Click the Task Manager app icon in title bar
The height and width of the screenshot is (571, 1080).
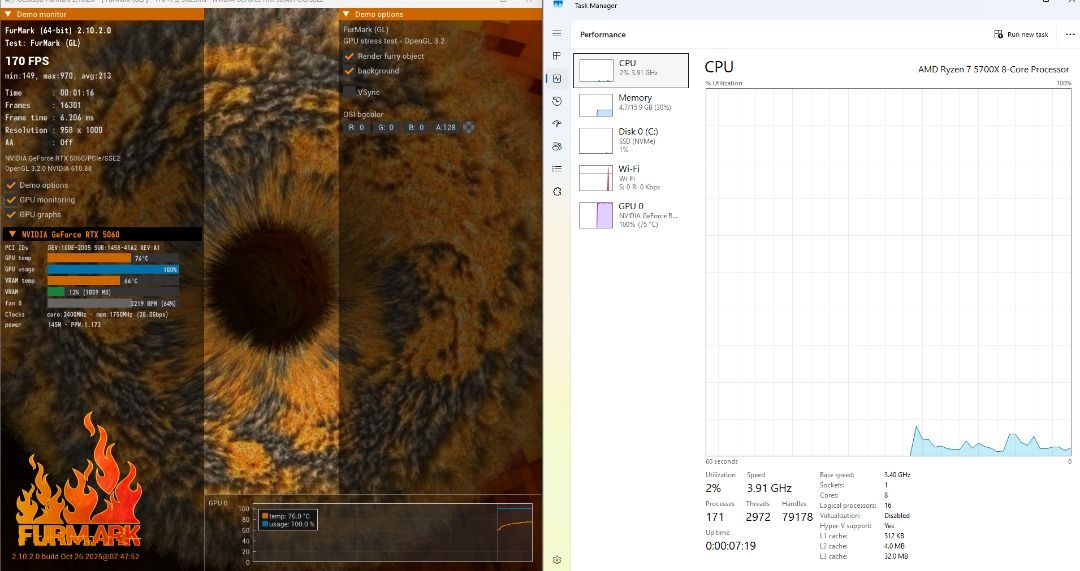pyautogui.click(x=559, y=4)
